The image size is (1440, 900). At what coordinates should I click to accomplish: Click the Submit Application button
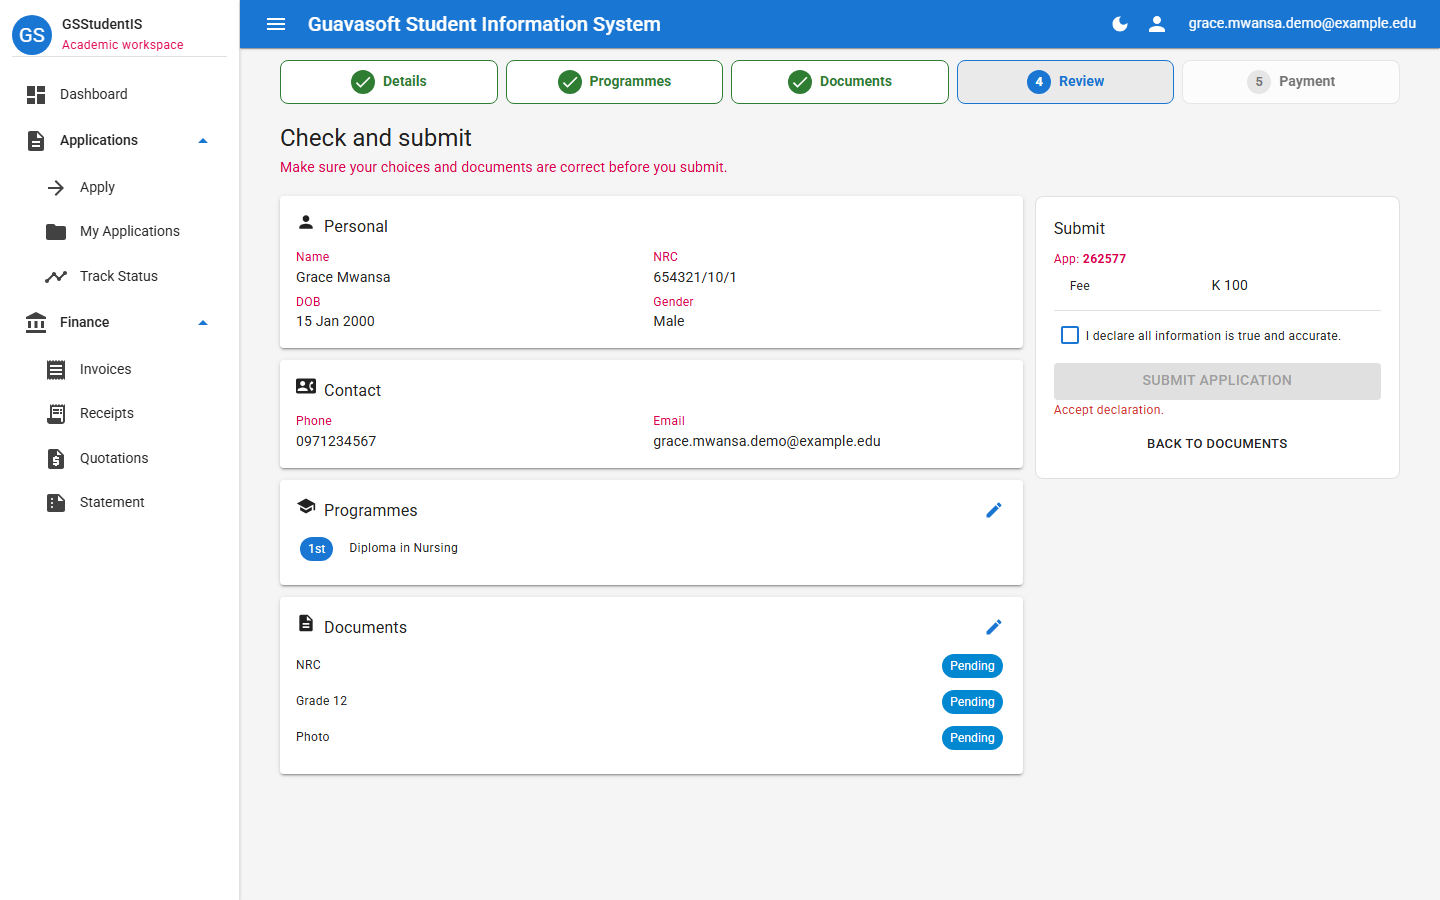click(x=1217, y=381)
